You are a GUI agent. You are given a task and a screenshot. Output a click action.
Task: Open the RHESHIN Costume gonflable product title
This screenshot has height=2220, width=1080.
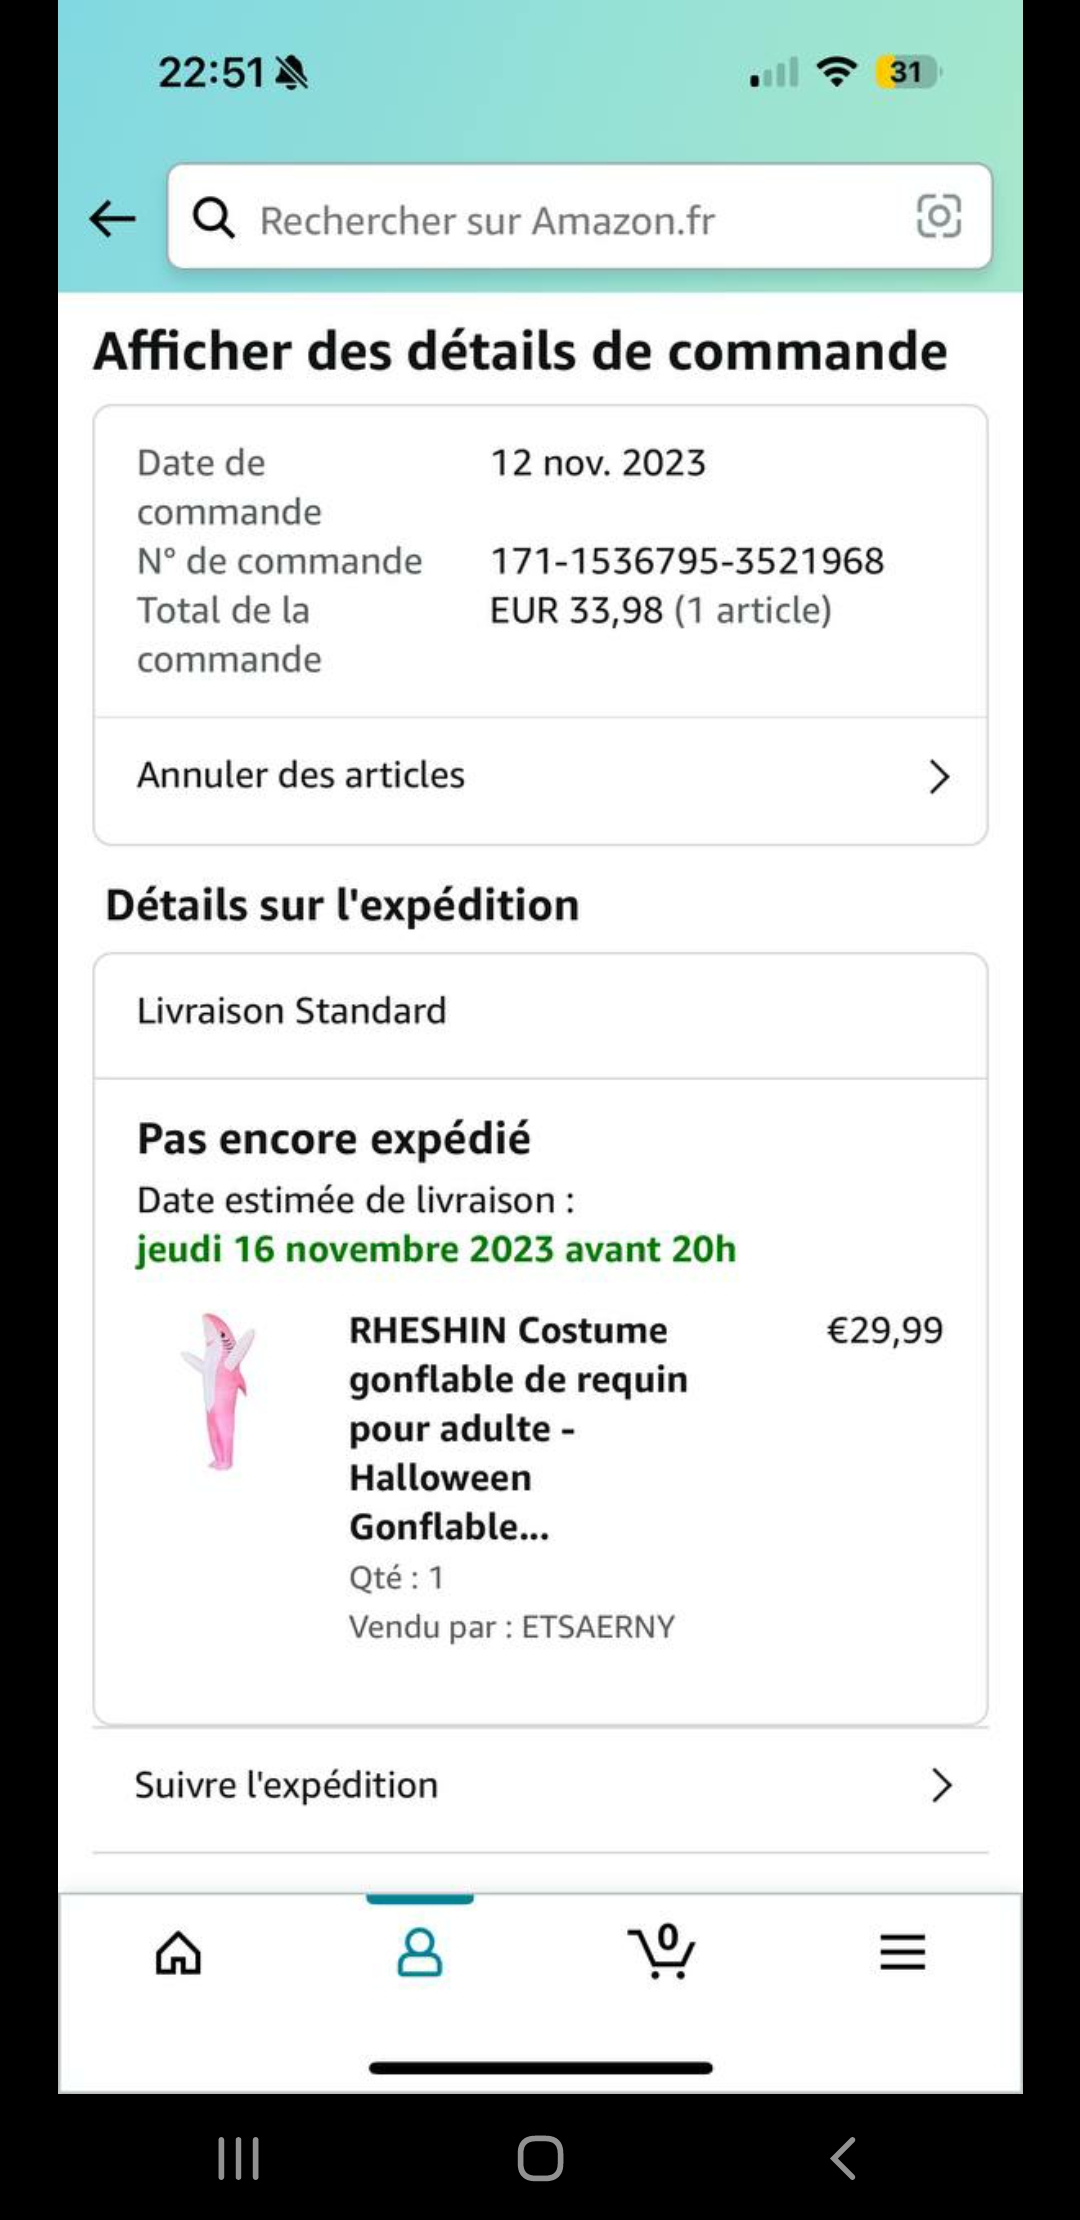pos(518,1428)
